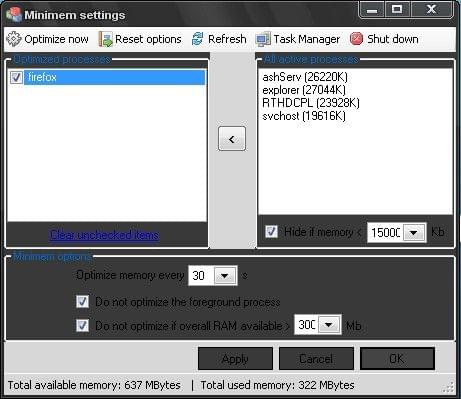
Task: Toggle the Hide if memory checkbox
Action: click(271, 231)
